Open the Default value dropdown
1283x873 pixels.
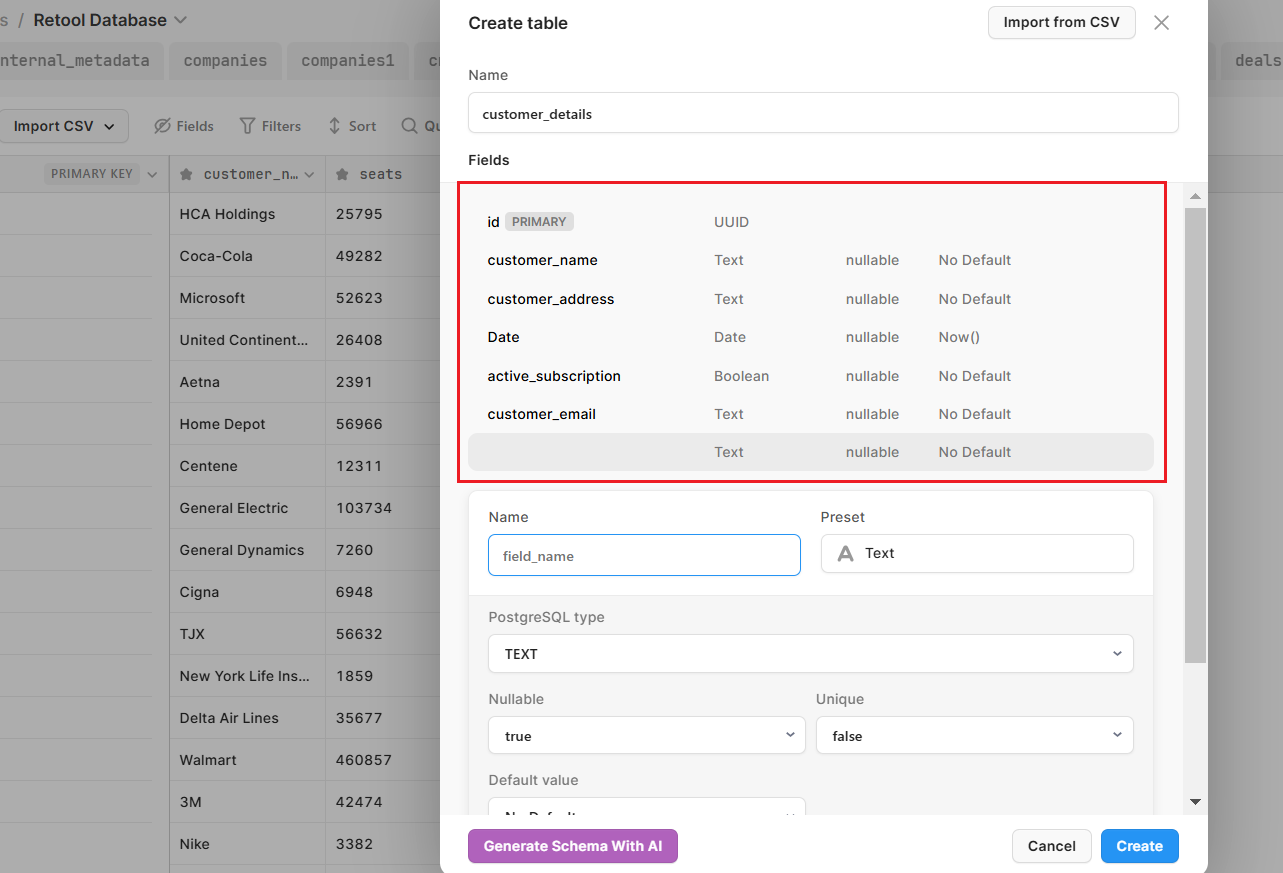coord(646,806)
